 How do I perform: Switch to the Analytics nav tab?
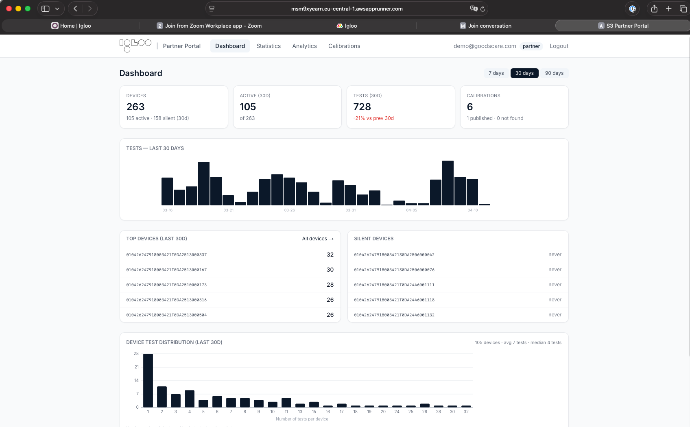pos(304,46)
